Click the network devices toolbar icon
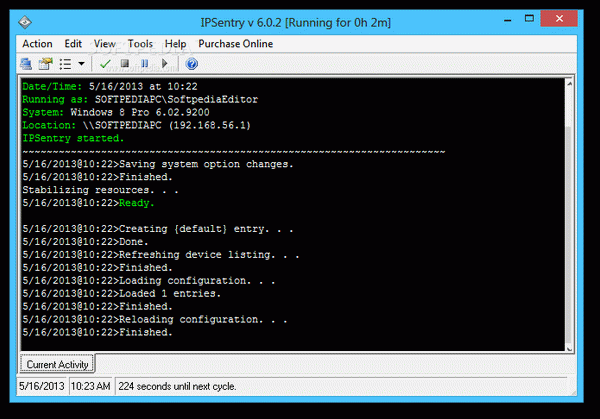The height and width of the screenshot is (419, 600). (x=26, y=64)
